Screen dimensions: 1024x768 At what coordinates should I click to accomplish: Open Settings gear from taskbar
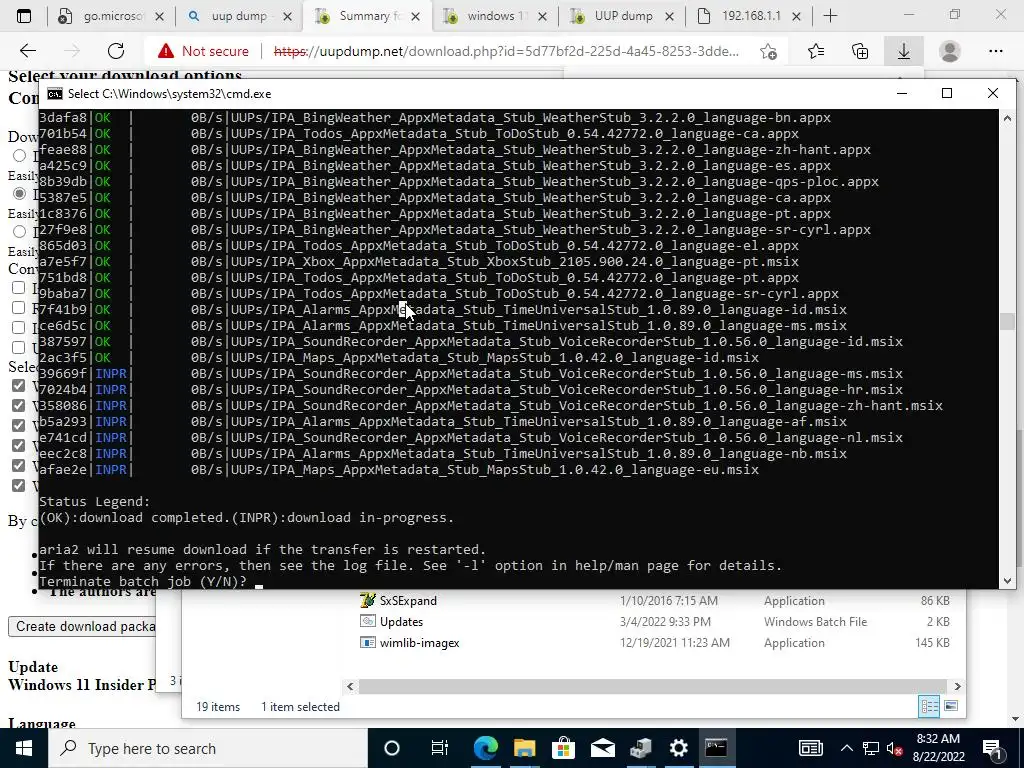pos(679,748)
